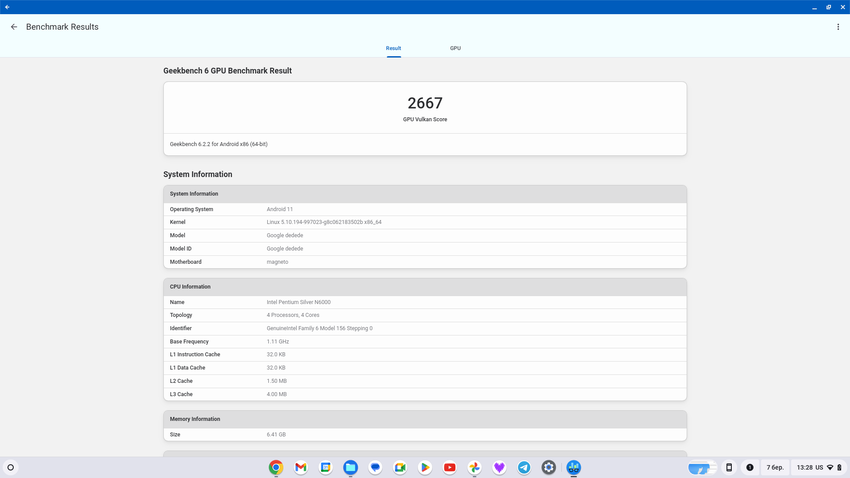Go back using the Benchmark Results arrow
The height and width of the screenshot is (478, 850).
[x=14, y=27]
